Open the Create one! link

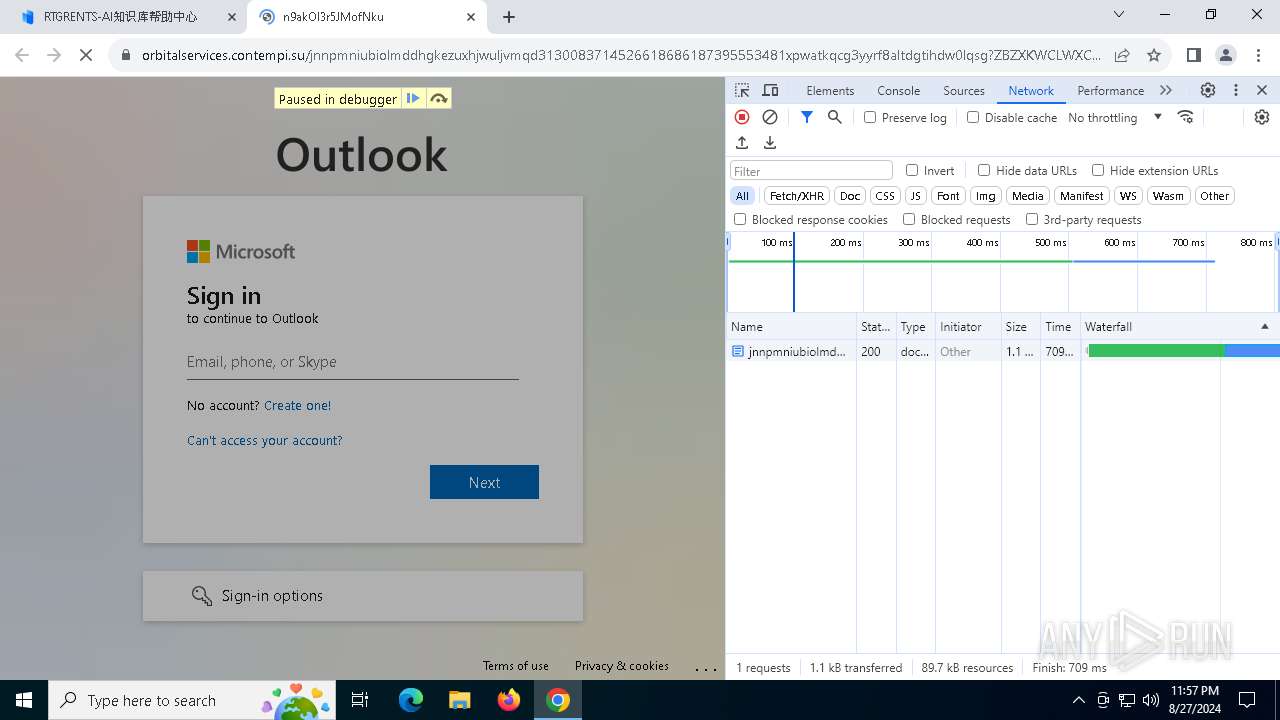tap(297, 405)
